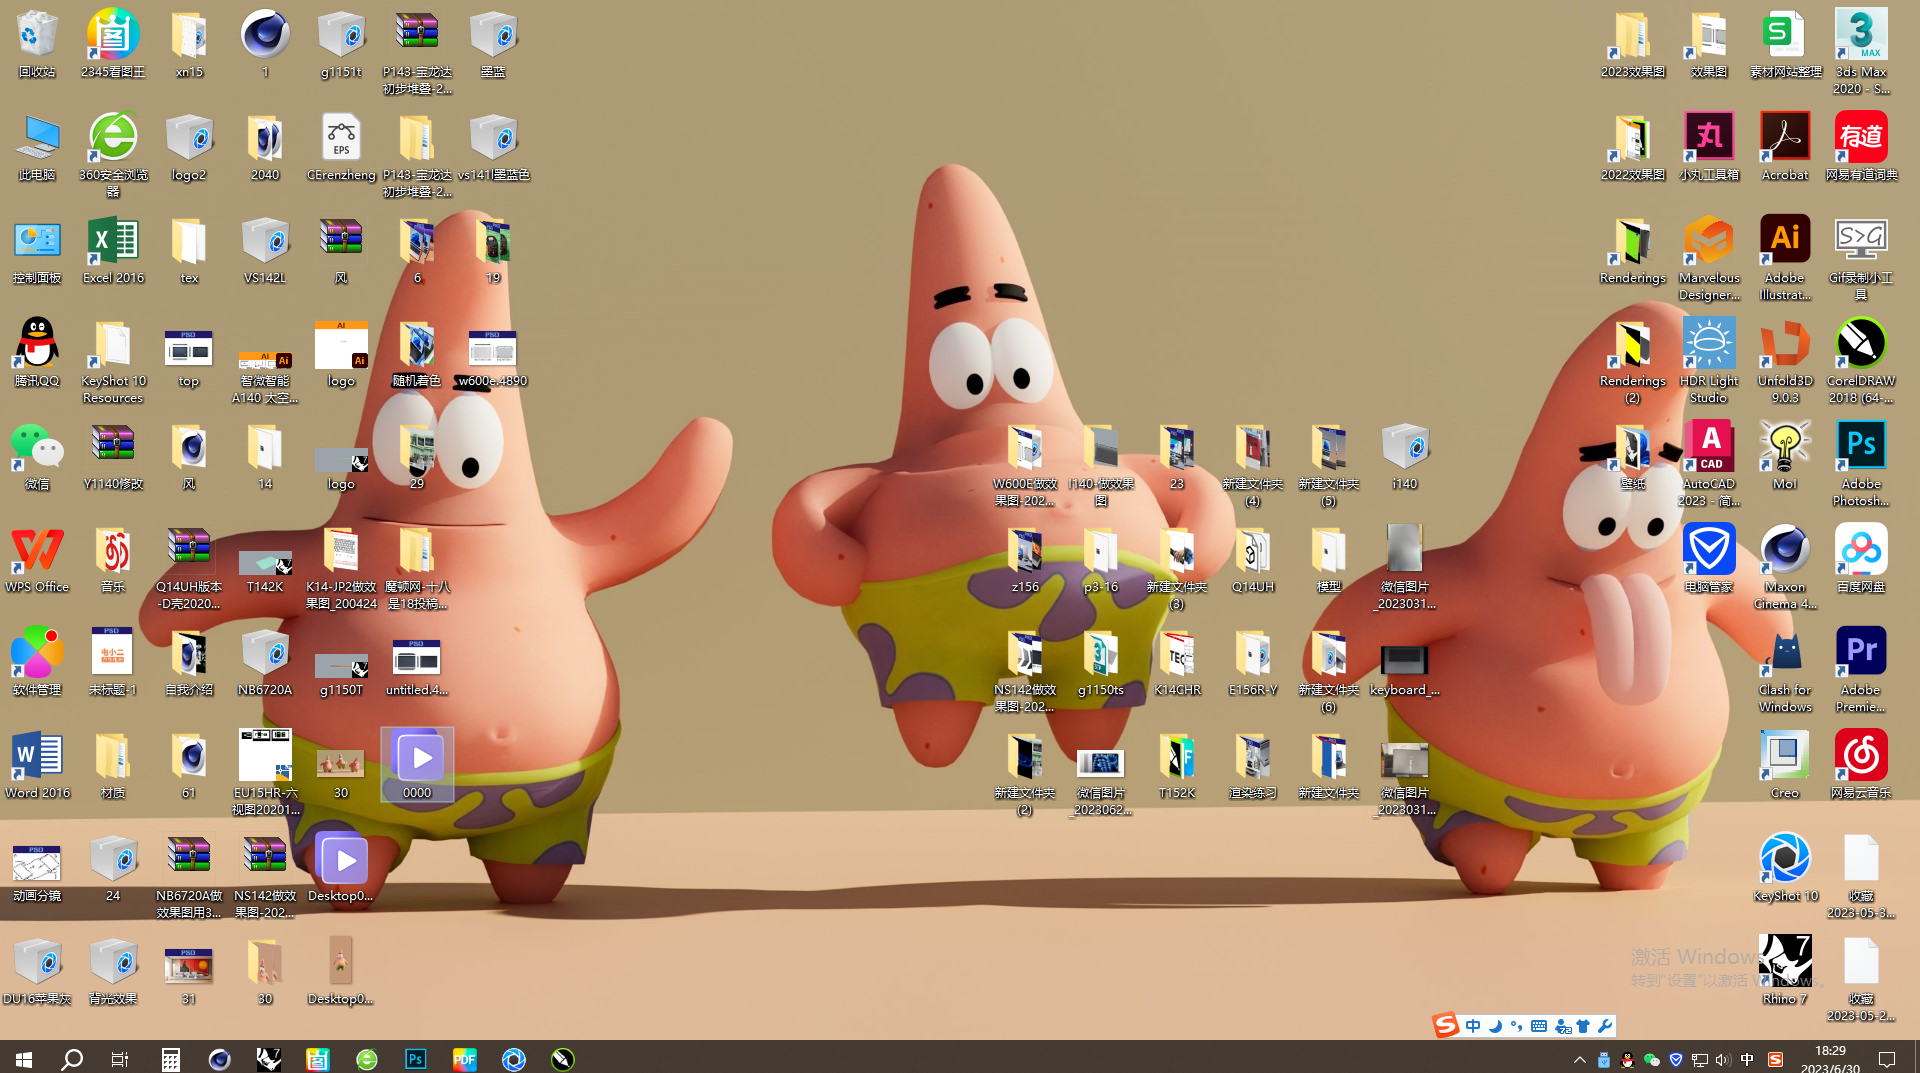Open the MoI lightbulb icon
The image size is (1920, 1073).
click(x=1785, y=457)
